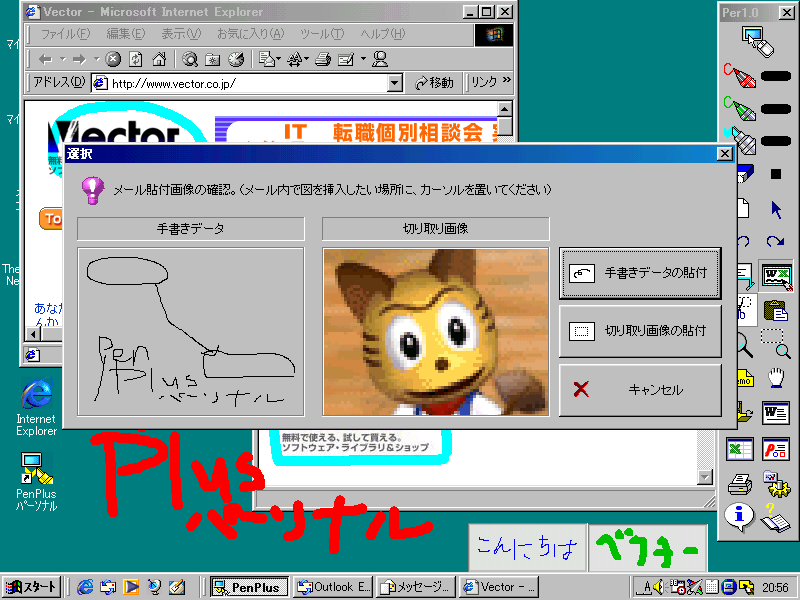Open the View menu in Internet Explorer
The width and height of the screenshot is (800, 600).
click(x=181, y=34)
